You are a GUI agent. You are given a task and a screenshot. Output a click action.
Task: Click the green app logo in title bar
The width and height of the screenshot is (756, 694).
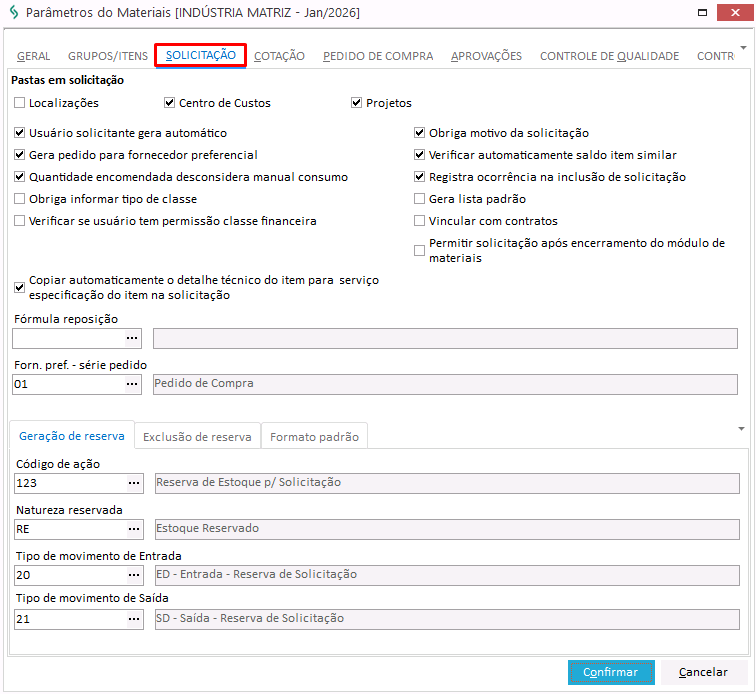point(14,12)
